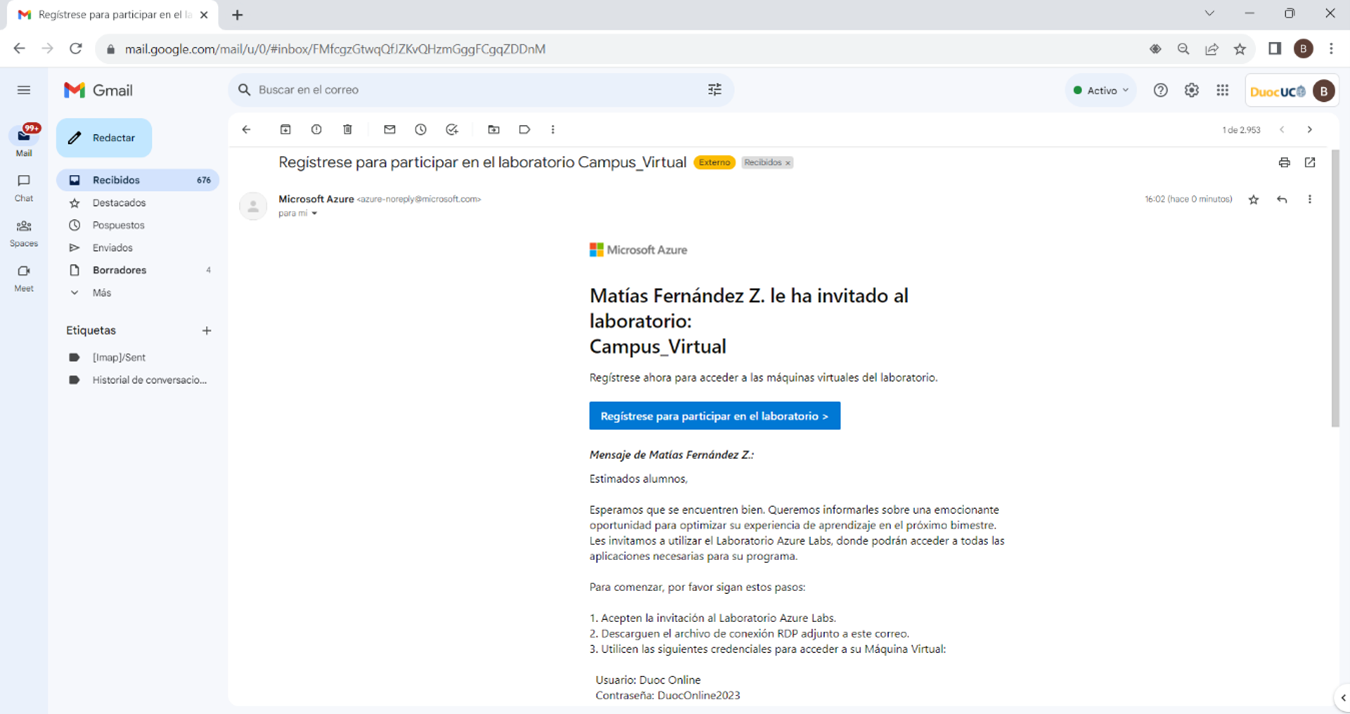Click the Externo badge
This screenshot has height=714, width=1350.
point(714,162)
